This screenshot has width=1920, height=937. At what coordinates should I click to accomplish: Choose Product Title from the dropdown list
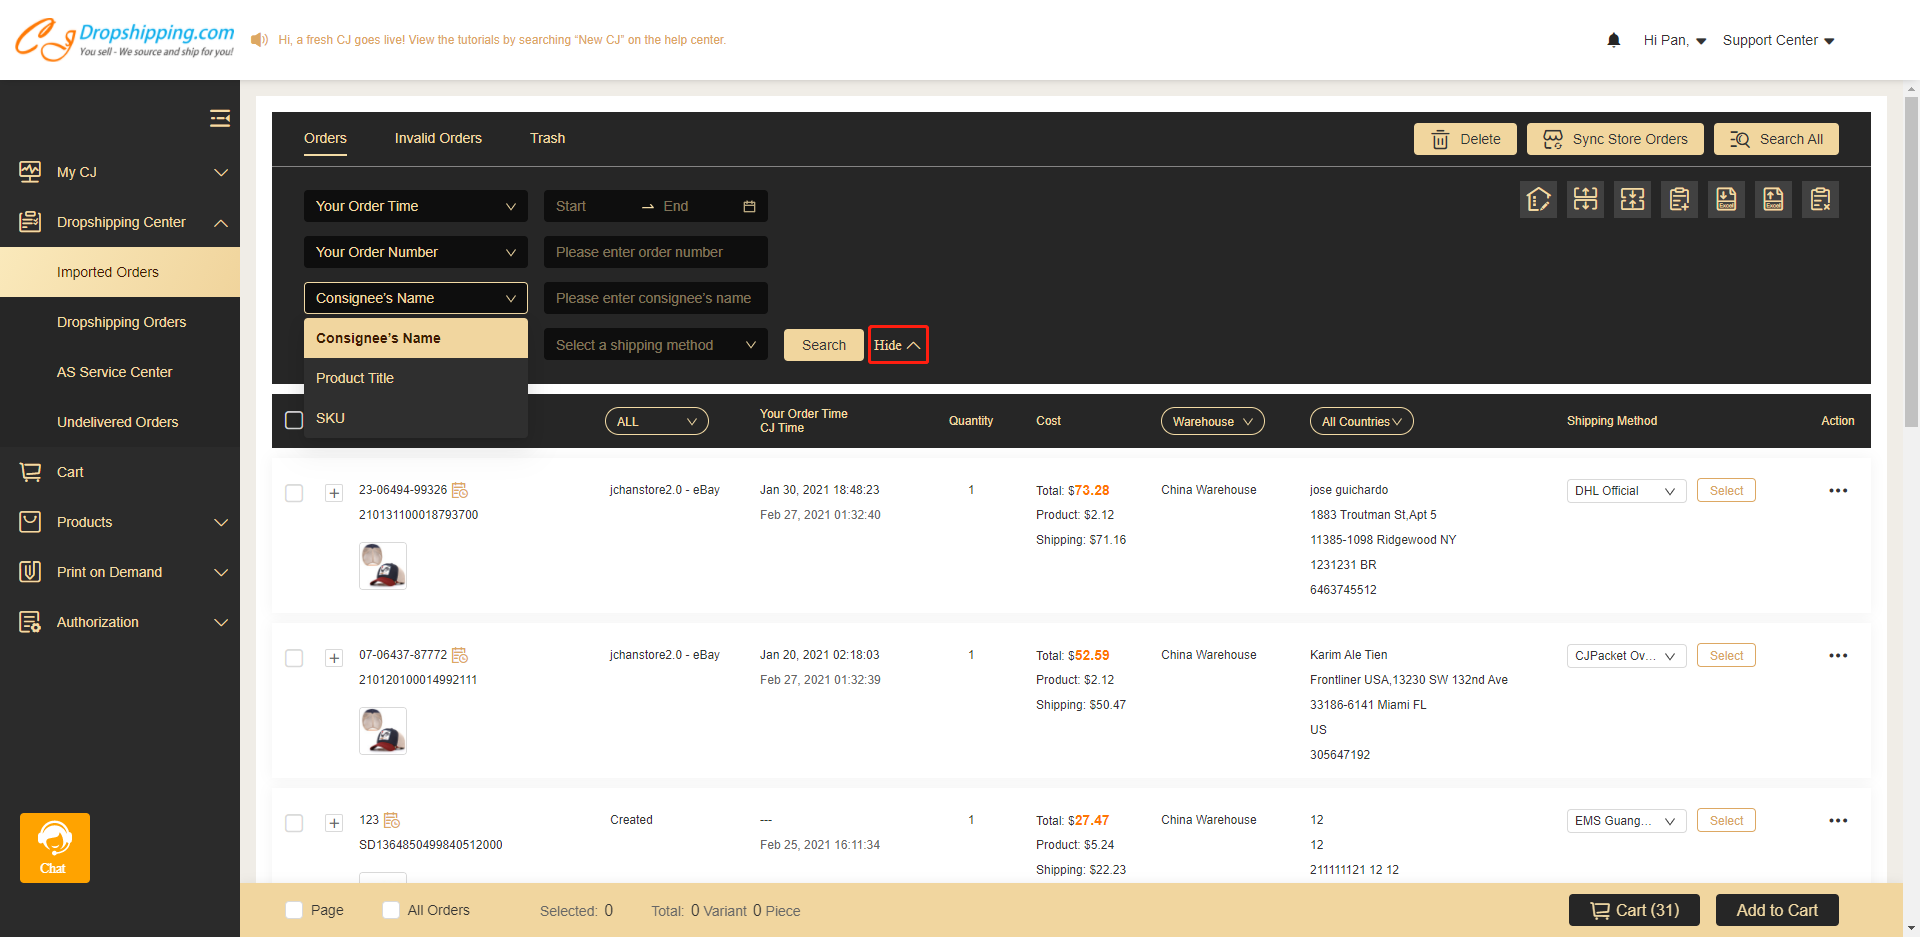(x=355, y=378)
